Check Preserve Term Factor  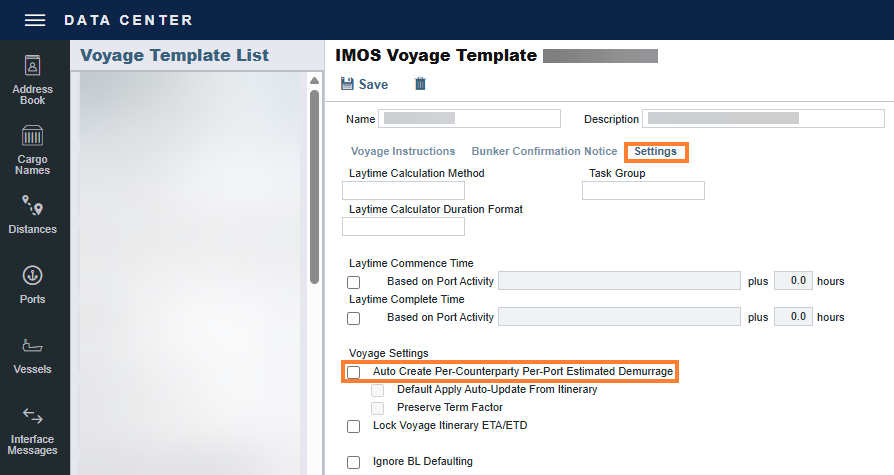point(377,408)
